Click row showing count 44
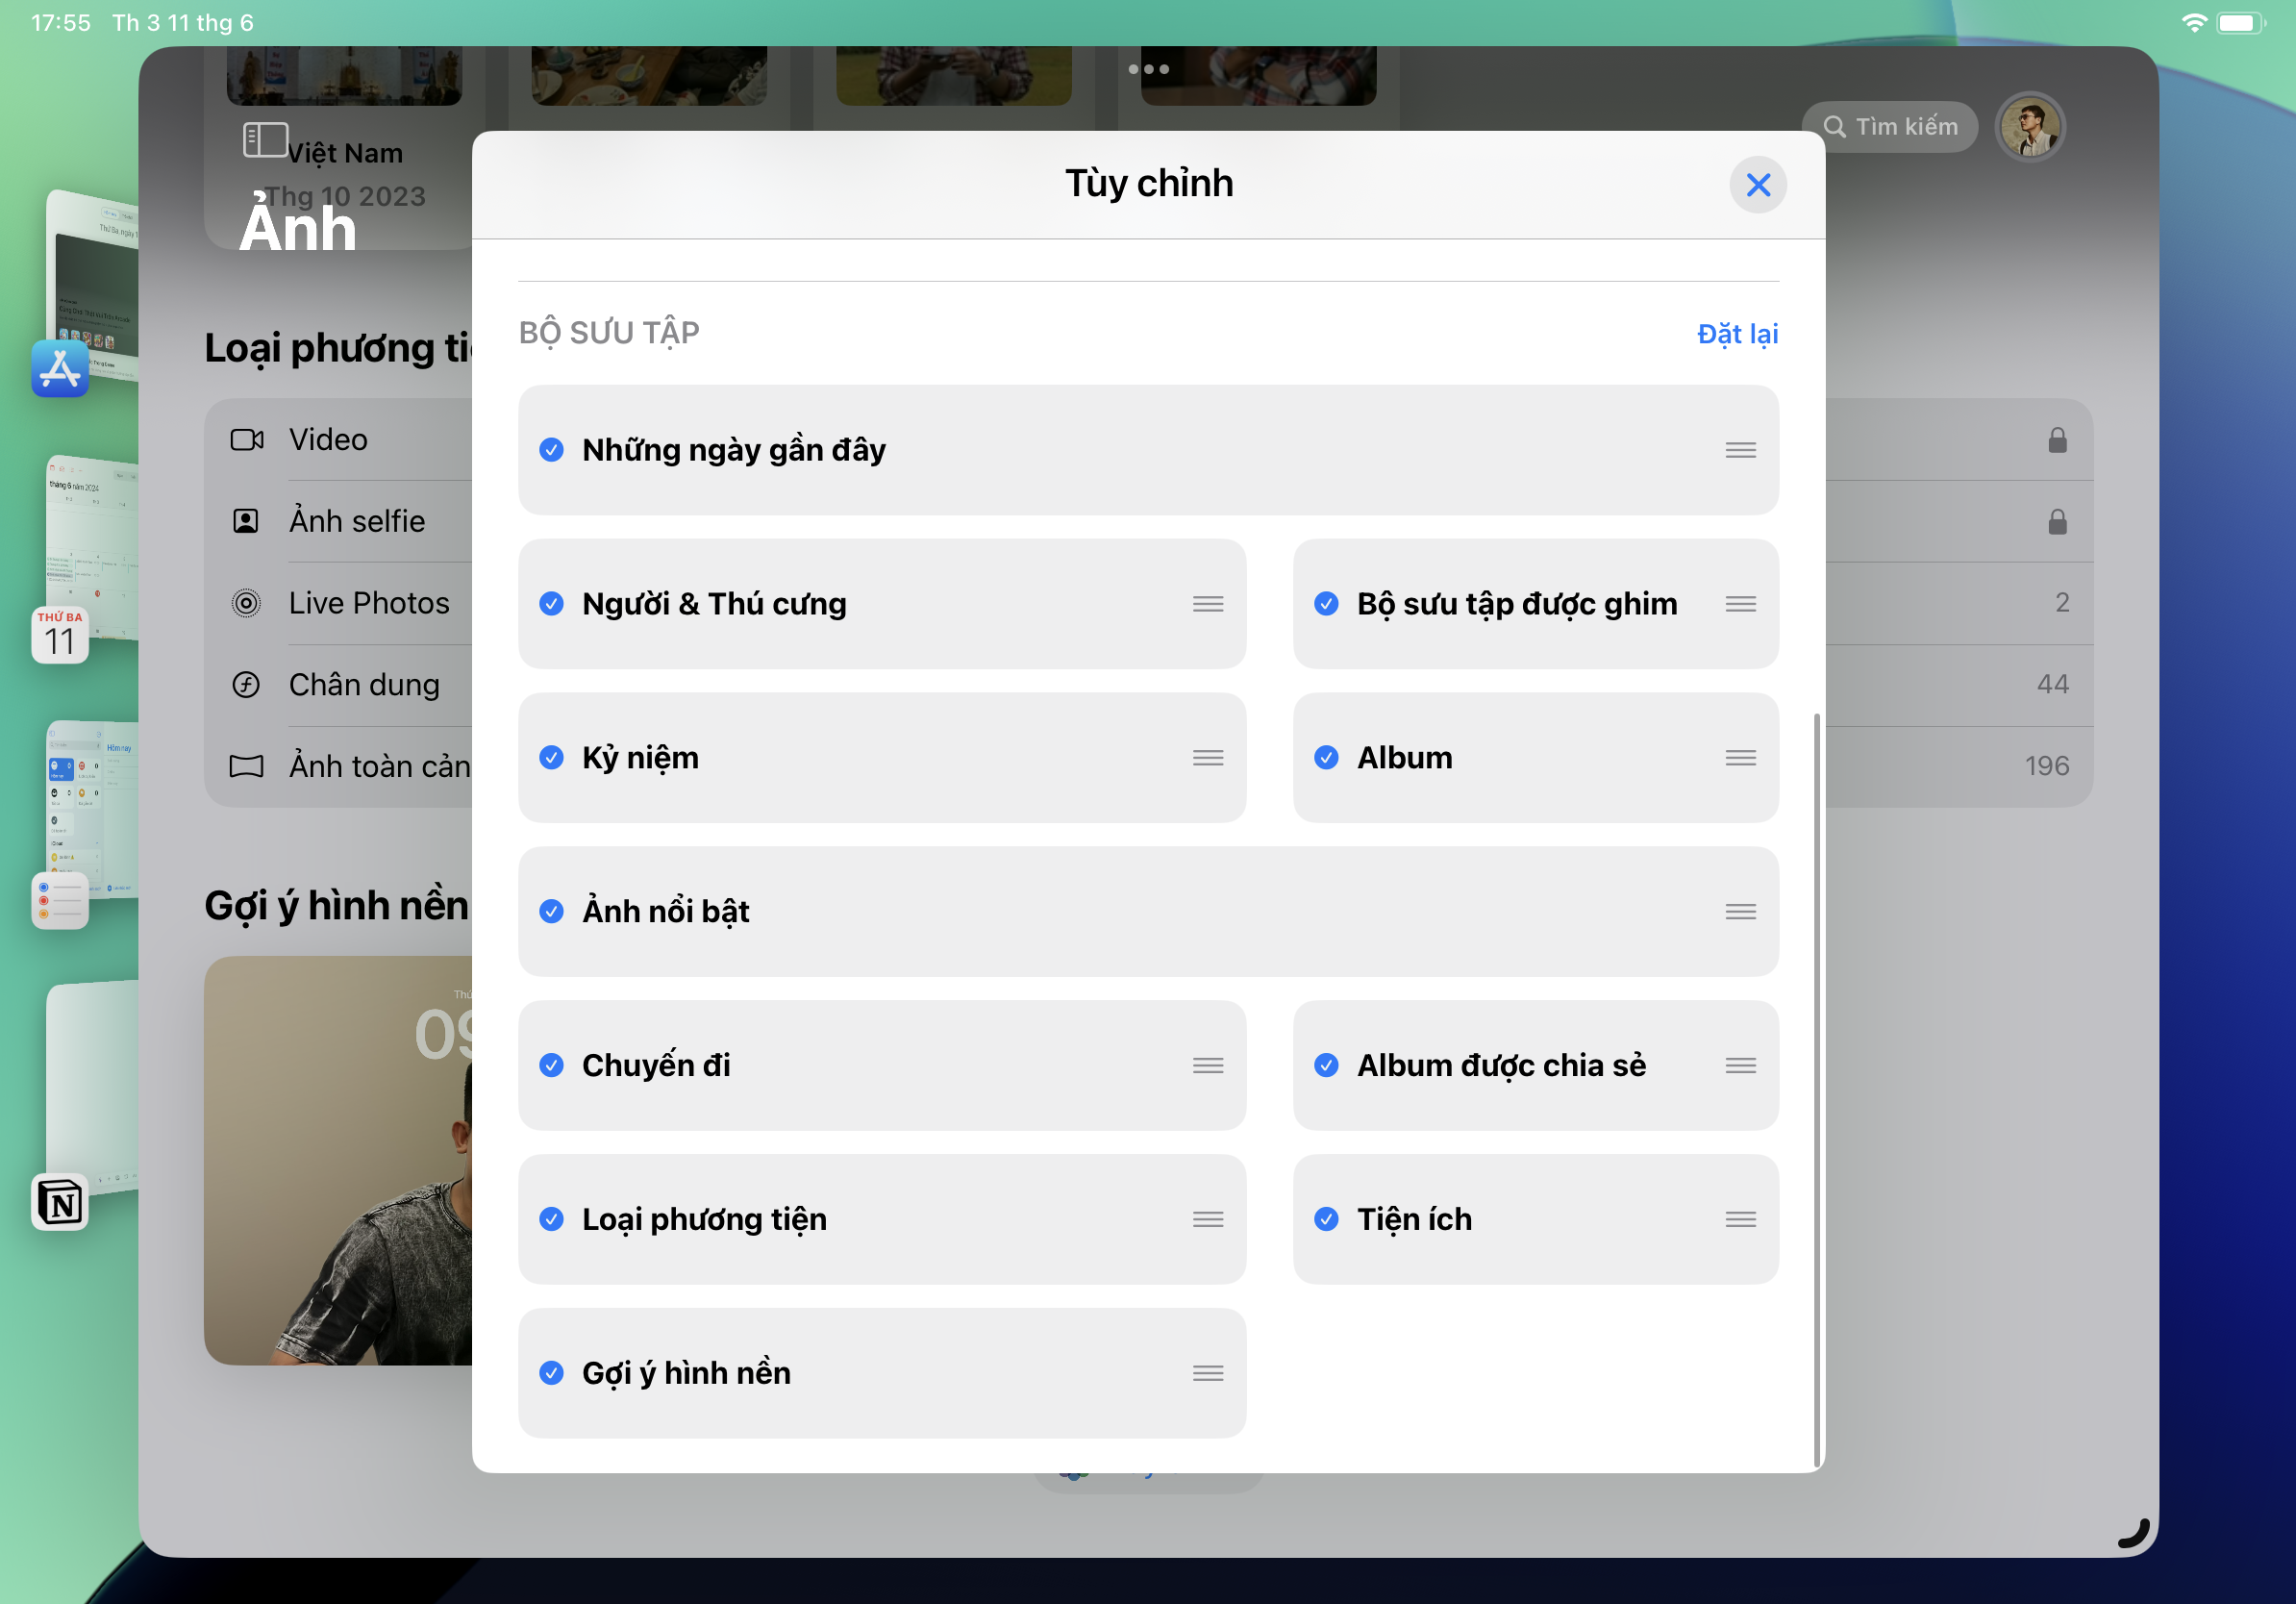The width and height of the screenshot is (2296, 1604). [1959, 685]
